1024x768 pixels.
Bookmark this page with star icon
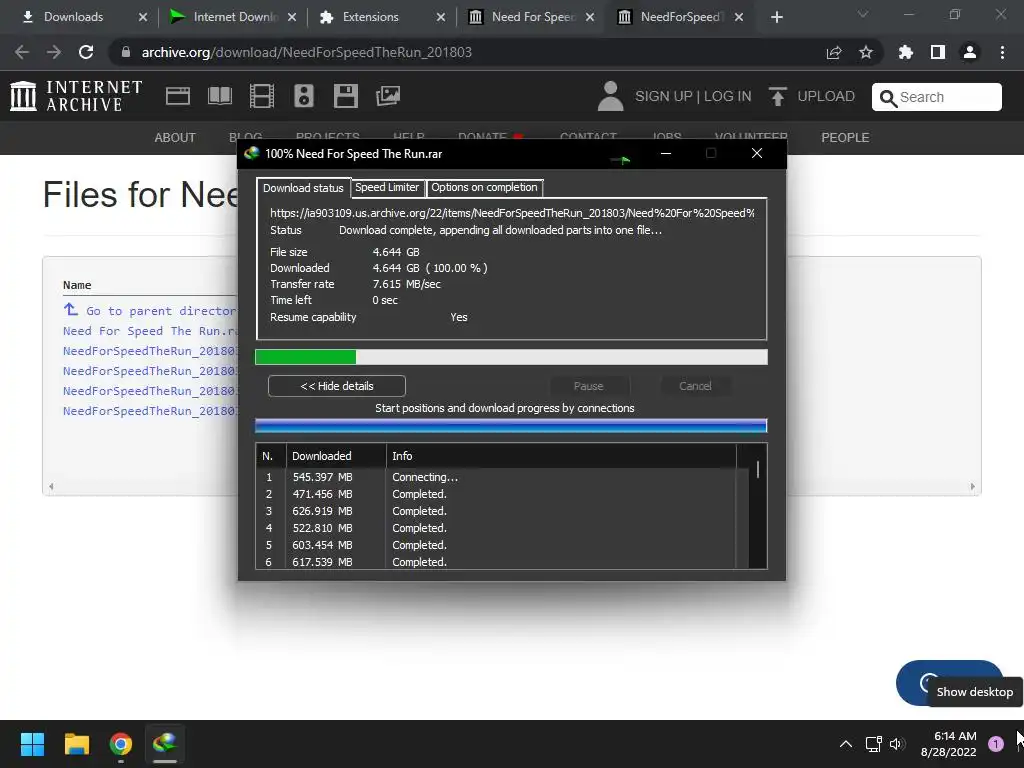pyautogui.click(x=866, y=52)
